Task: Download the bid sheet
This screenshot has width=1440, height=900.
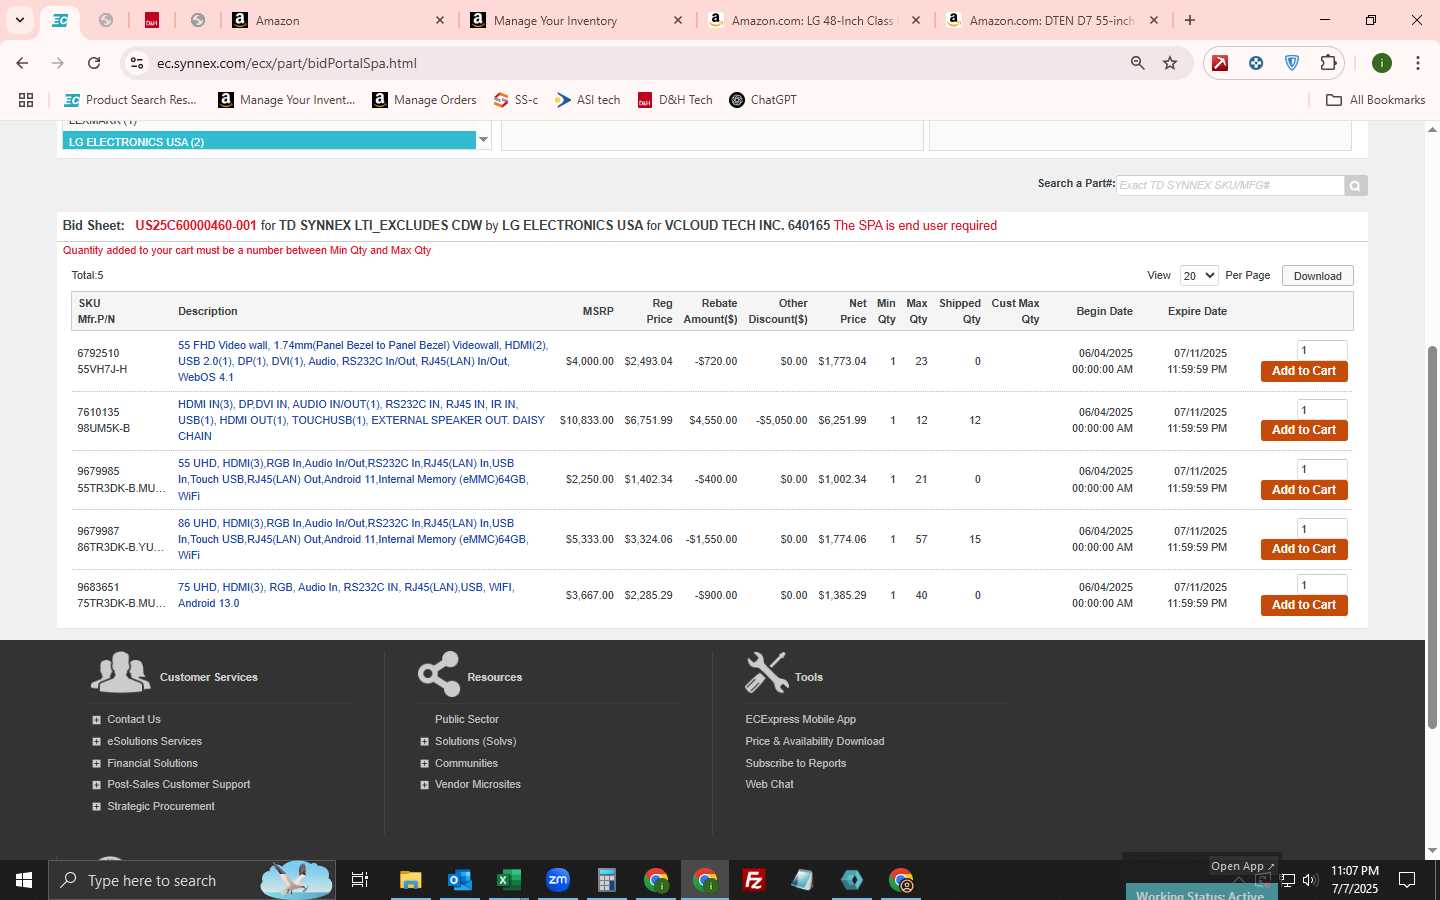Action: (1317, 276)
